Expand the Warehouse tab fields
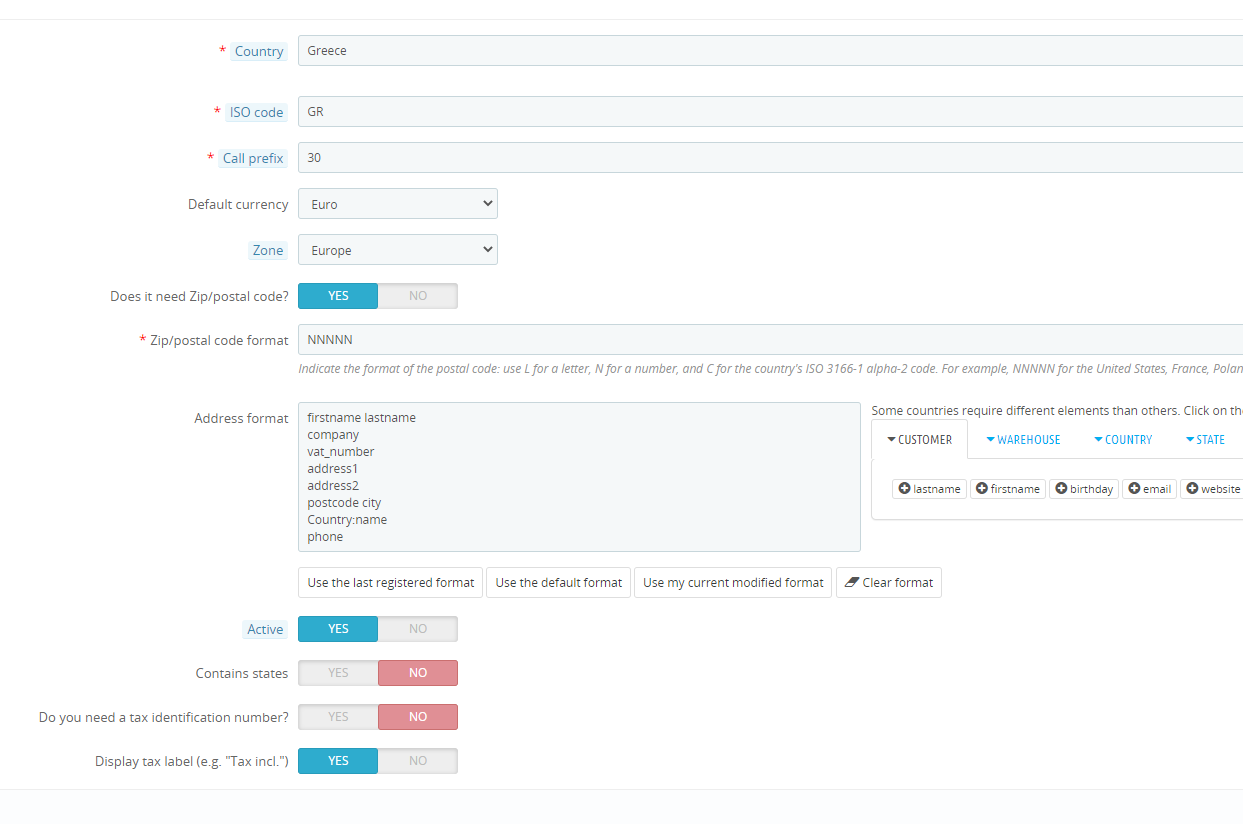The image size is (1243, 824). pos(1022,440)
